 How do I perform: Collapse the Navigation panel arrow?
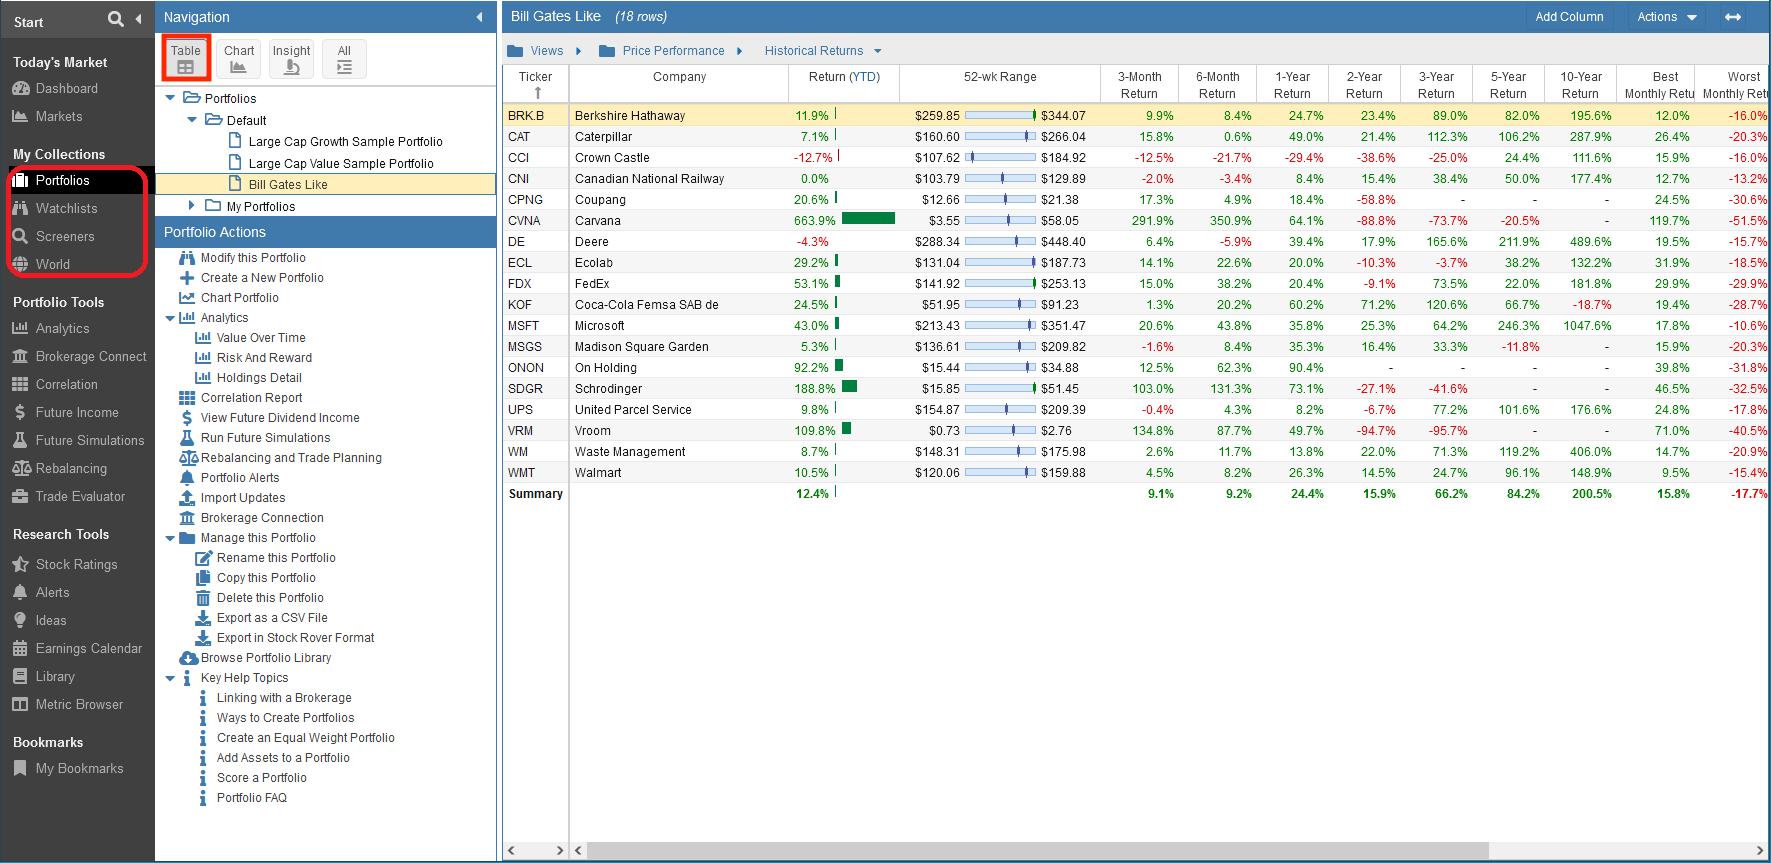[480, 17]
